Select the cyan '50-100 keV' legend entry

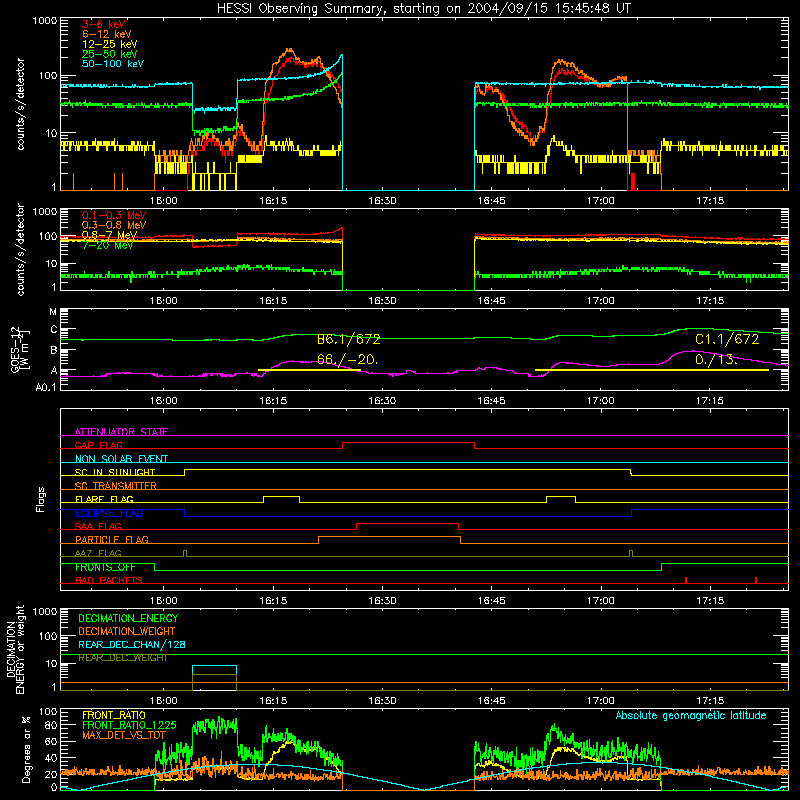tap(113, 64)
